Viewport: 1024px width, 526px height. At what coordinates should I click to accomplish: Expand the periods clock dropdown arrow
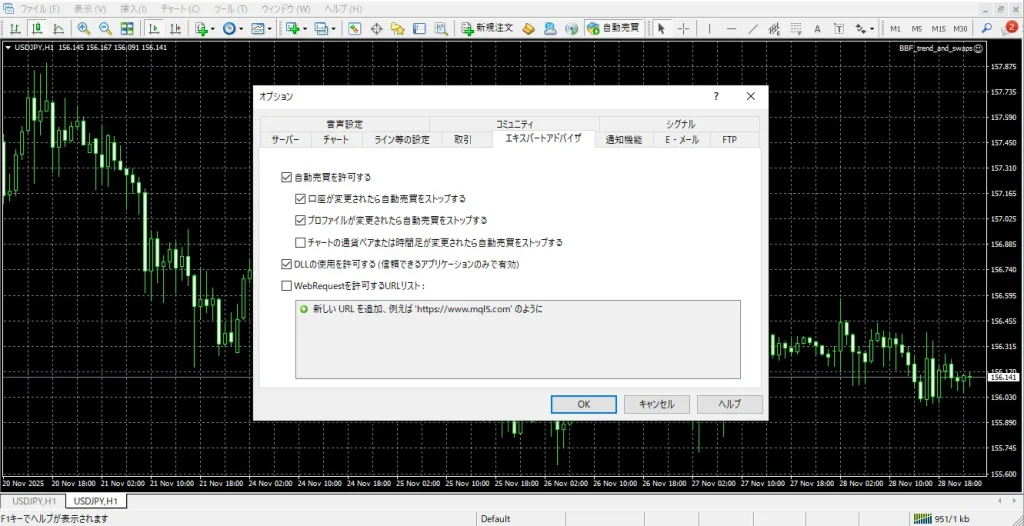point(241,29)
